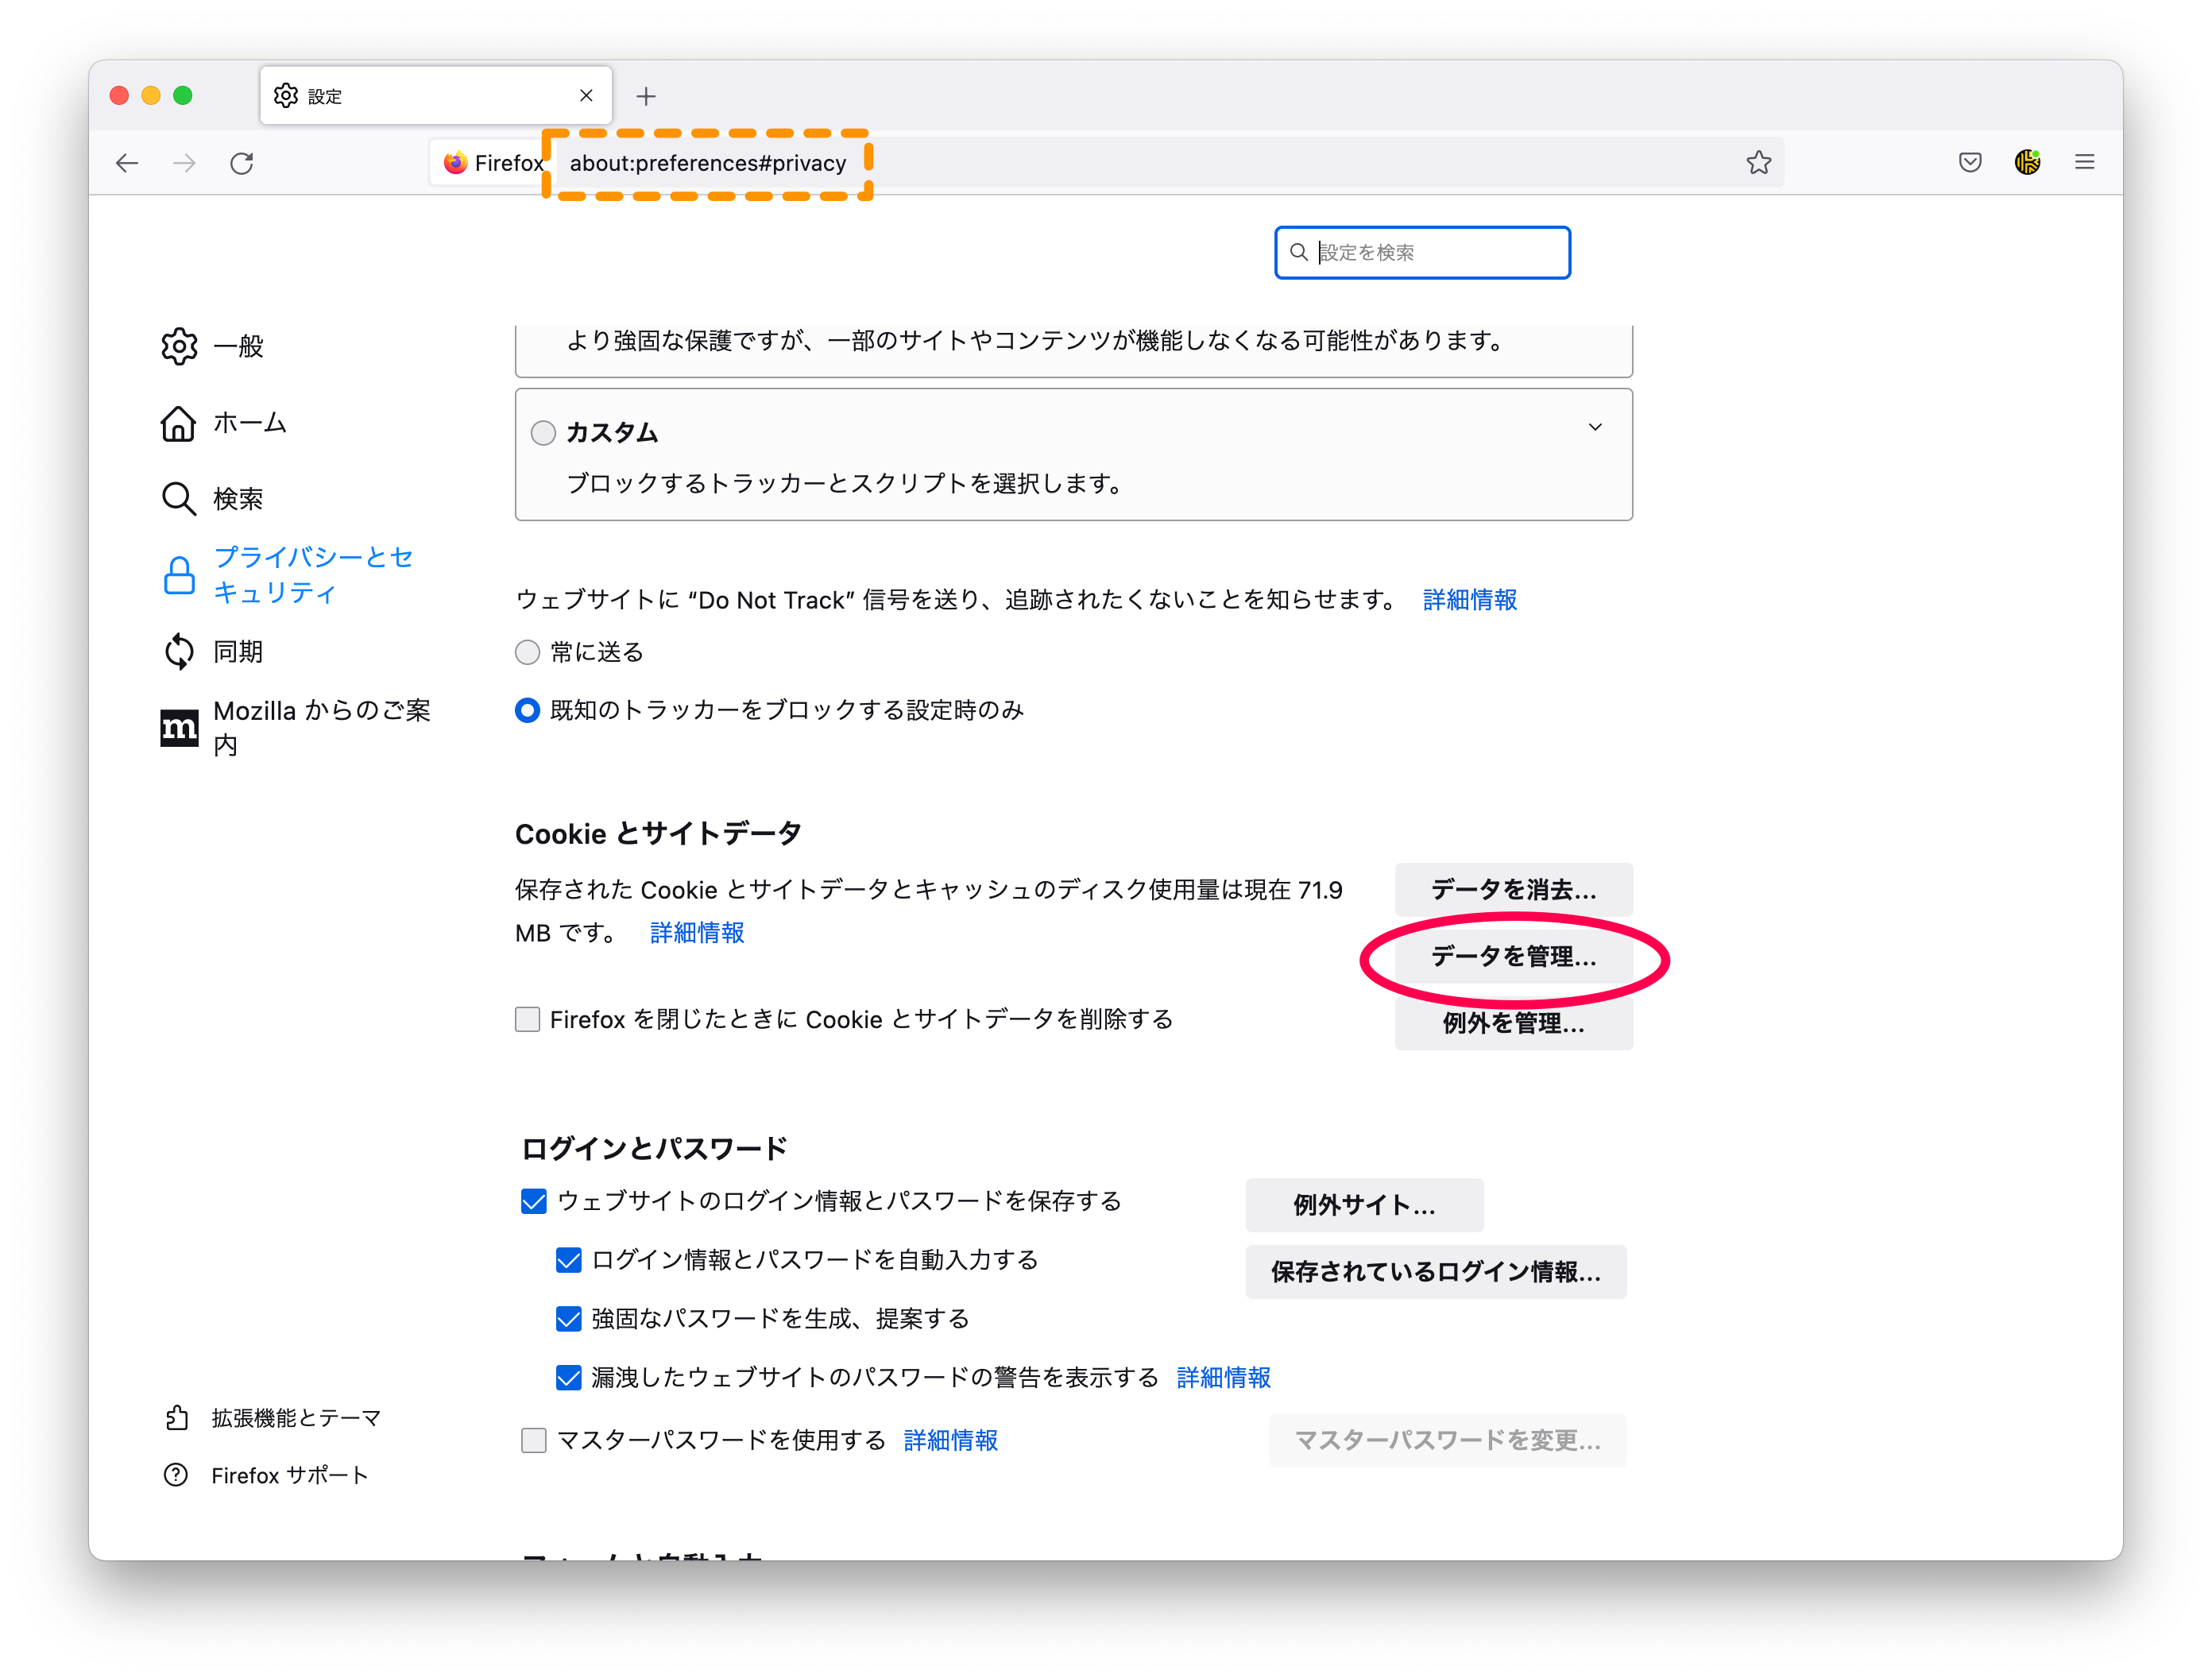
Task: Open 拡張機能とテーマ link text
Action: pyautogui.click(x=296, y=1418)
